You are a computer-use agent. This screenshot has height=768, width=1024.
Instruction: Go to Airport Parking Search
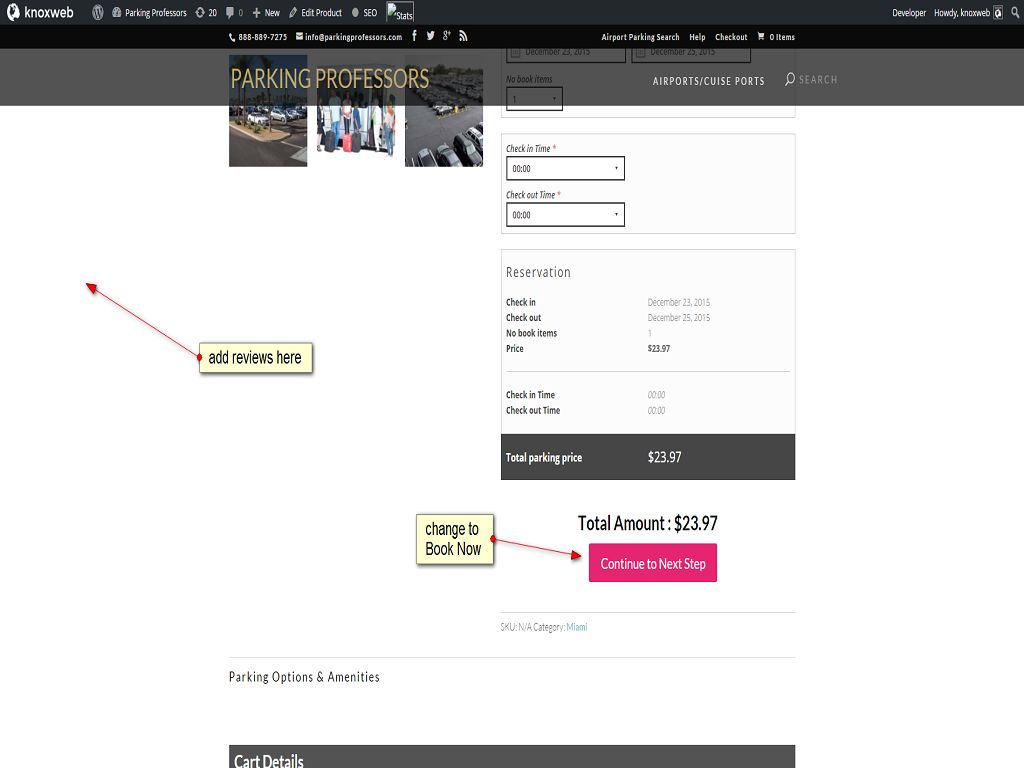click(x=640, y=37)
